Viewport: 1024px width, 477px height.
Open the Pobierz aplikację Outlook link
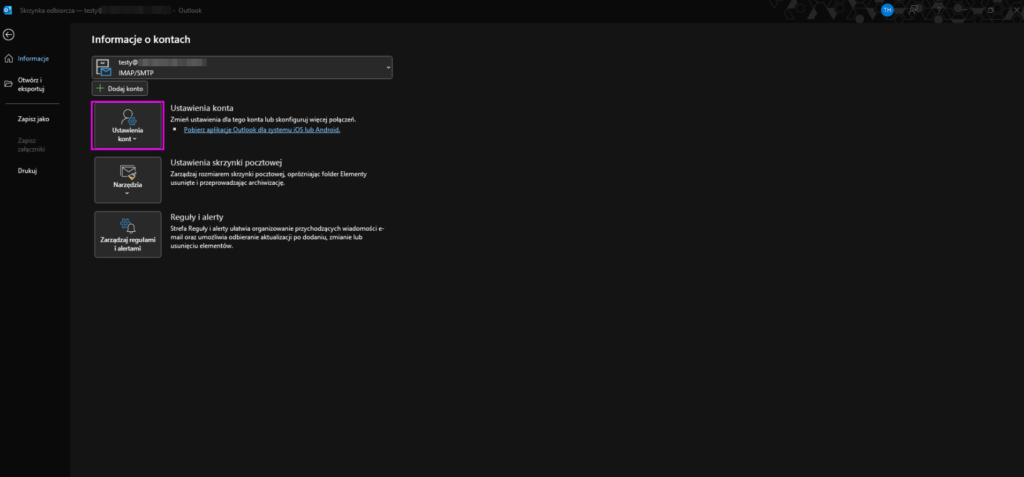[x=262, y=130]
